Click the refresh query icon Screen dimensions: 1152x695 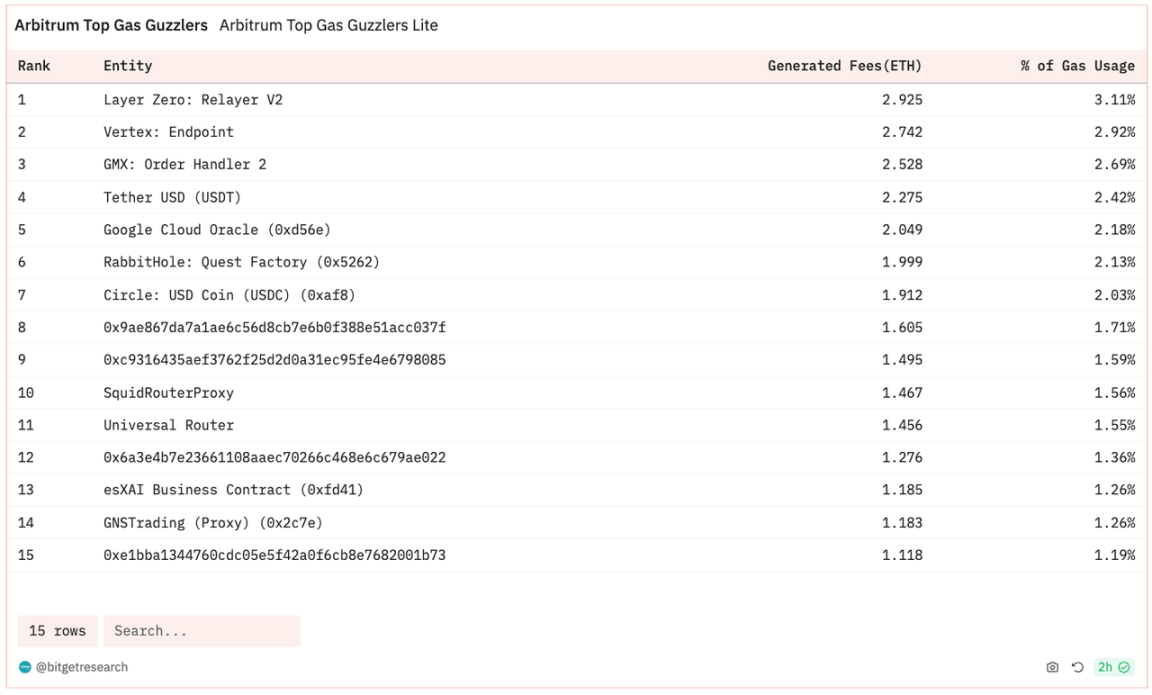click(x=1078, y=667)
